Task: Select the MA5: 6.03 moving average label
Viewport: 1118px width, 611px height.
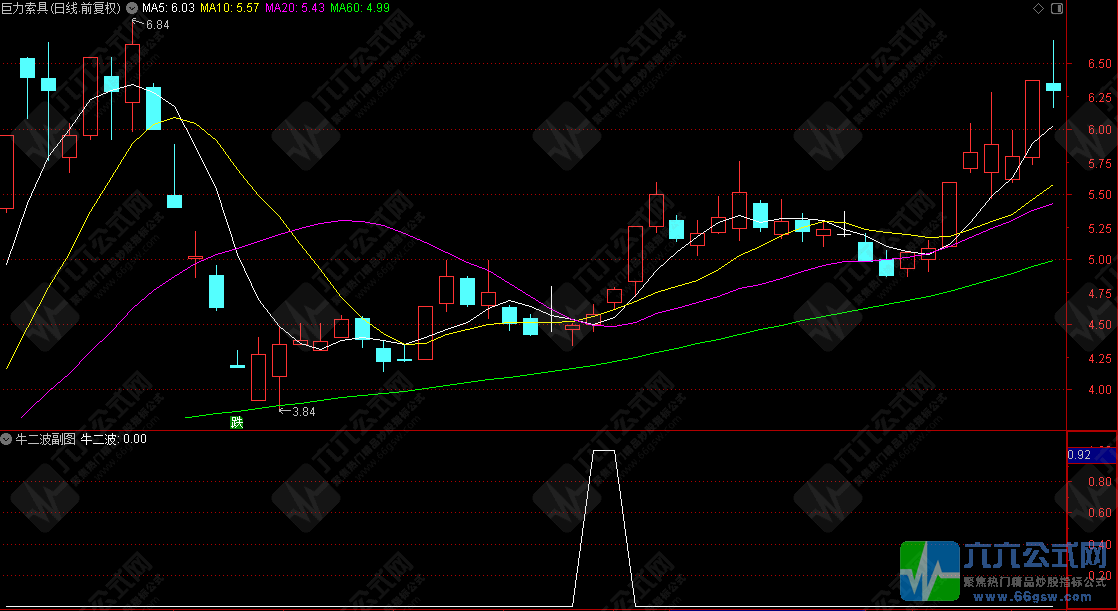Action: (169, 8)
